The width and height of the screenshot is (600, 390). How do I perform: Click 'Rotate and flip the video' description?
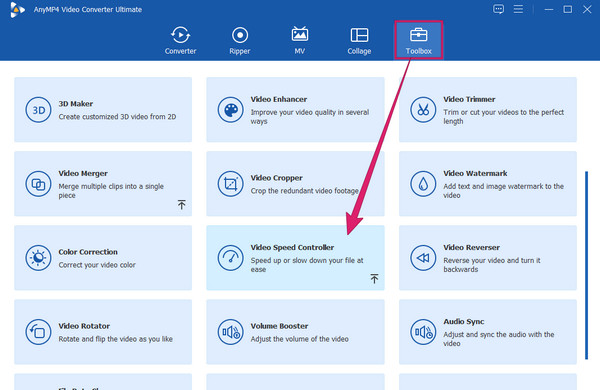116,339
